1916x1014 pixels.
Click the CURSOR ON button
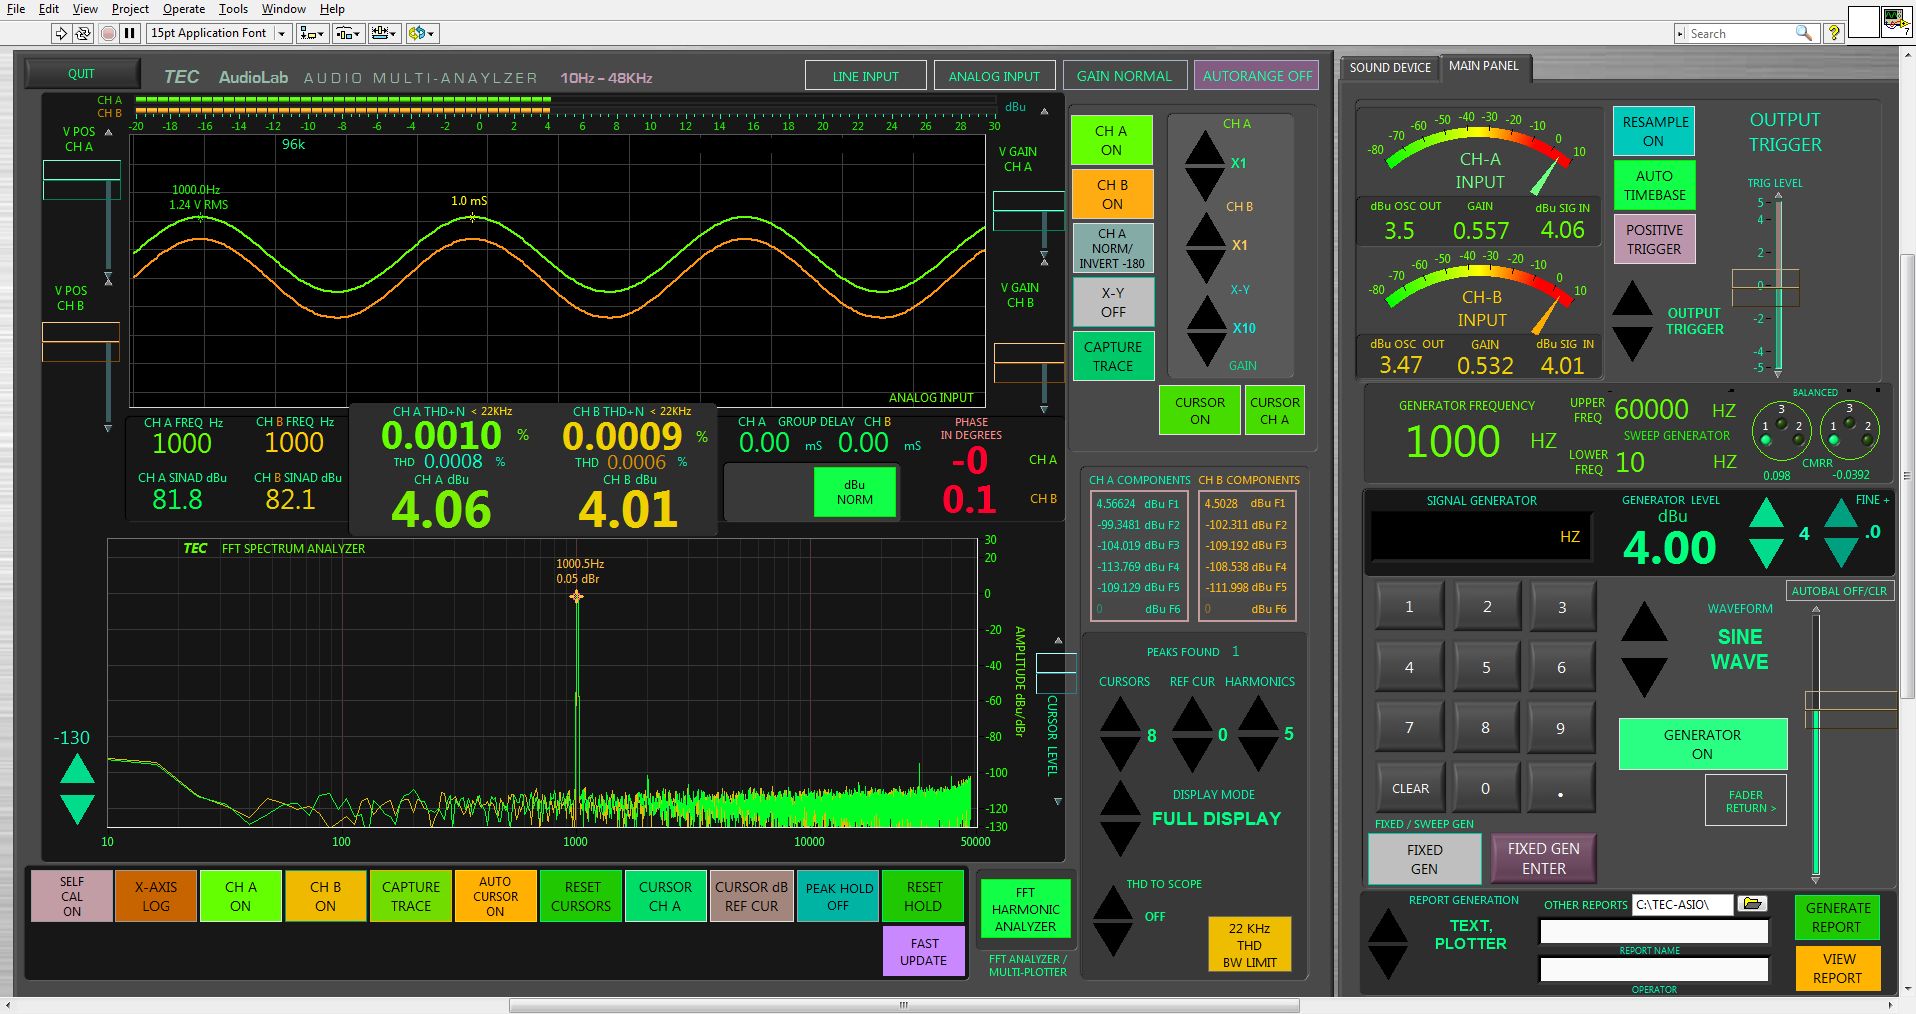coord(1200,410)
